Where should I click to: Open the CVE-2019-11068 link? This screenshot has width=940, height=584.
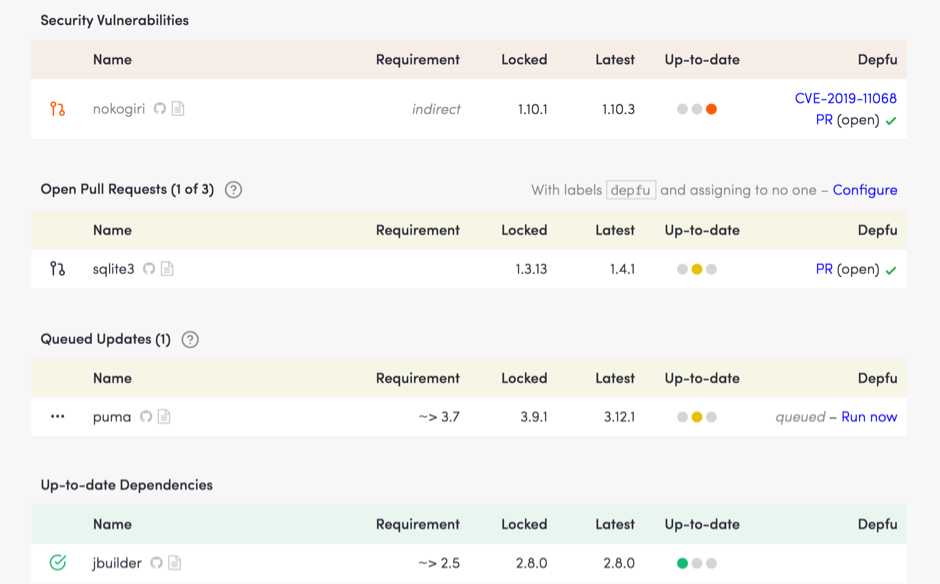845,98
